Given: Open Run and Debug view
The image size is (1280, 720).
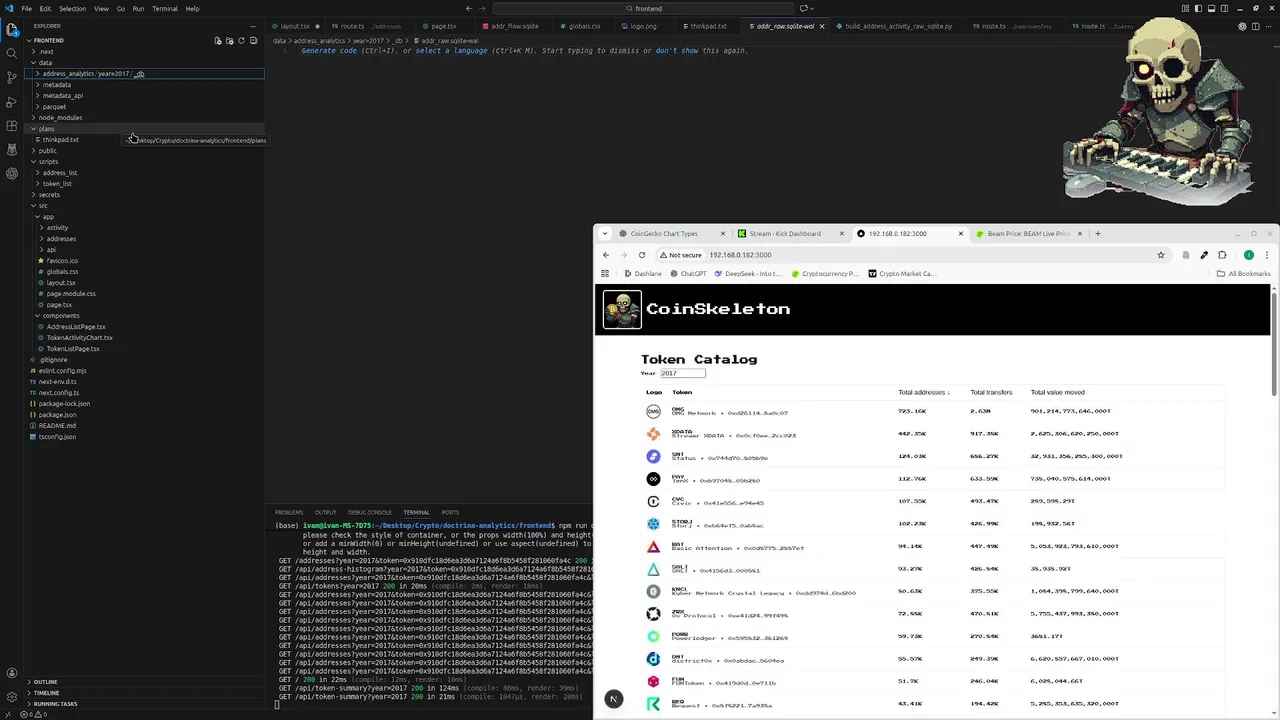Looking at the screenshot, I should (12, 101).
